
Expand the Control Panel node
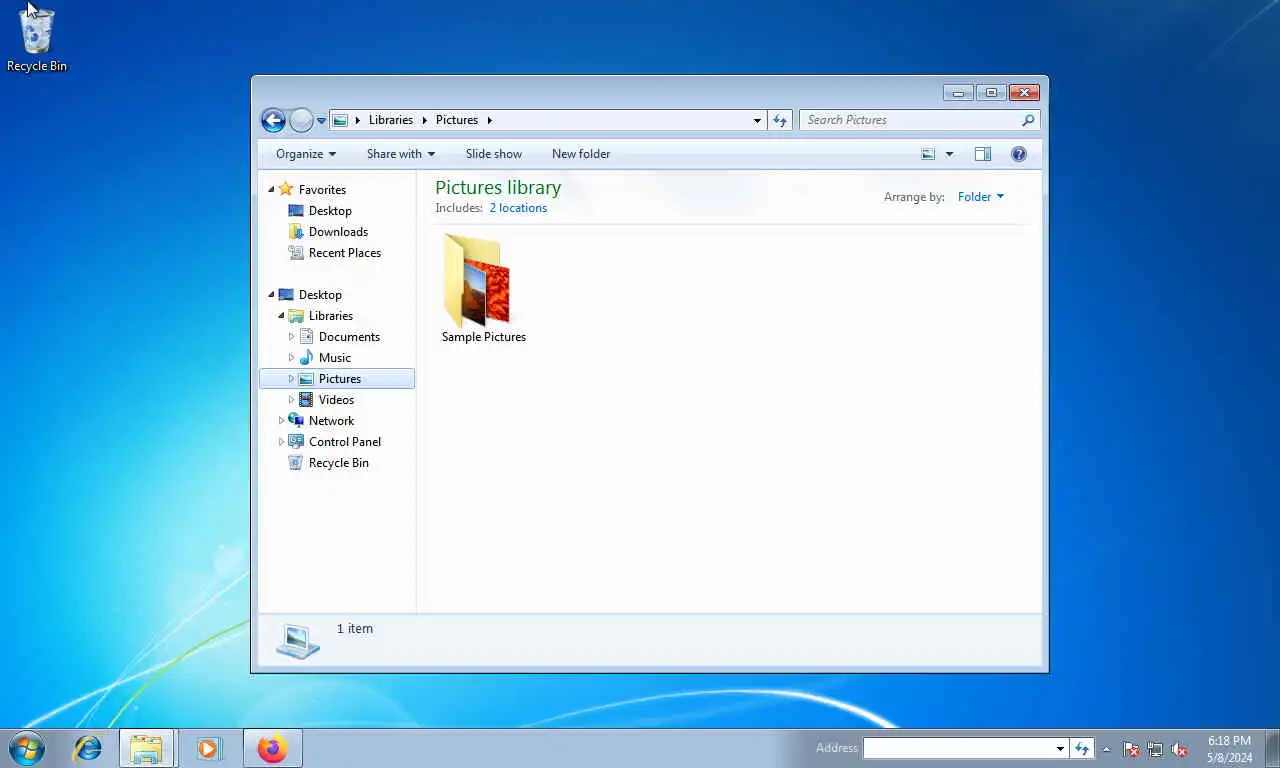click(281, 442)
